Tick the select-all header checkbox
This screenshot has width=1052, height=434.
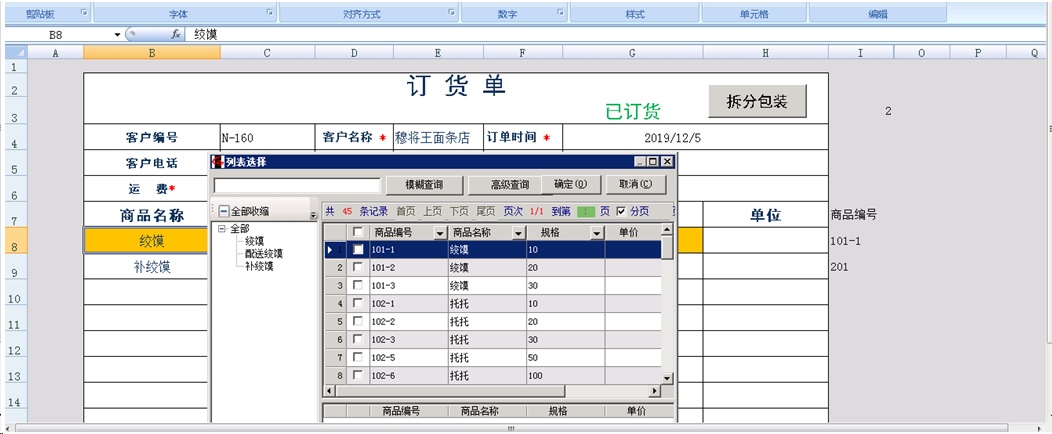(358, 232)
